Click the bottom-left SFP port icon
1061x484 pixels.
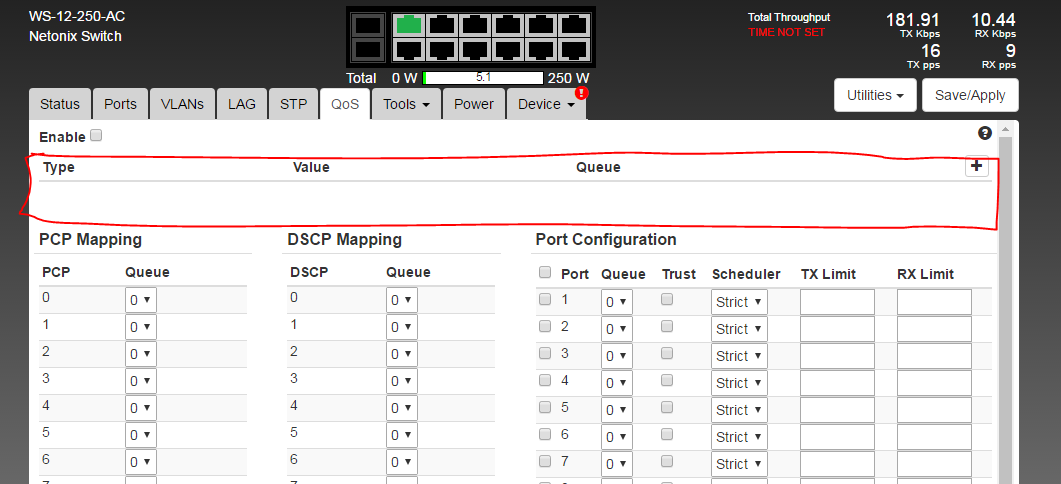click(367, 49)
